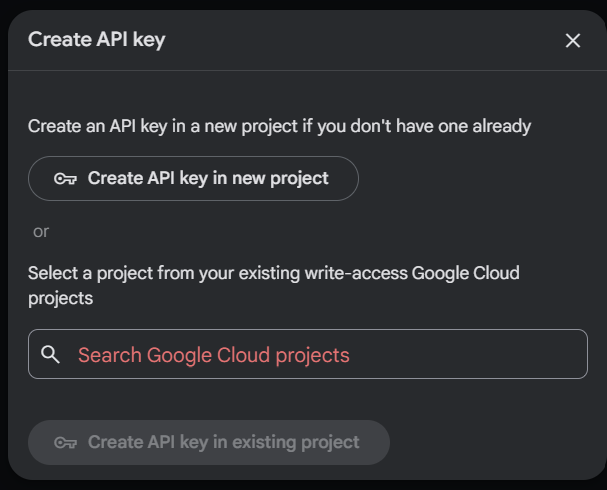Close the Create API key dialog

573,40
